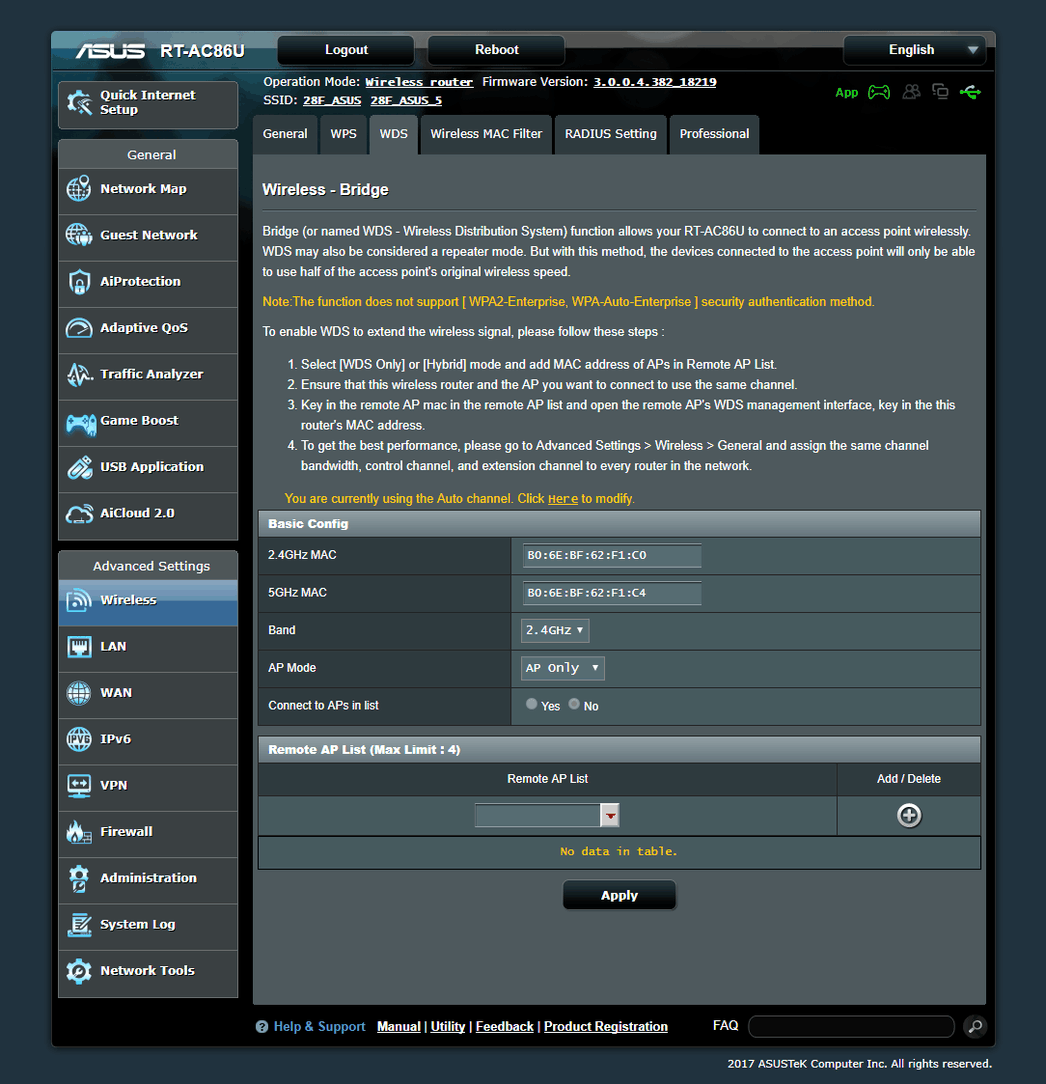Viewport: 1046px width, 1084px height.
Task: Open the AP Mode dropdown
Action: (563, 668)
